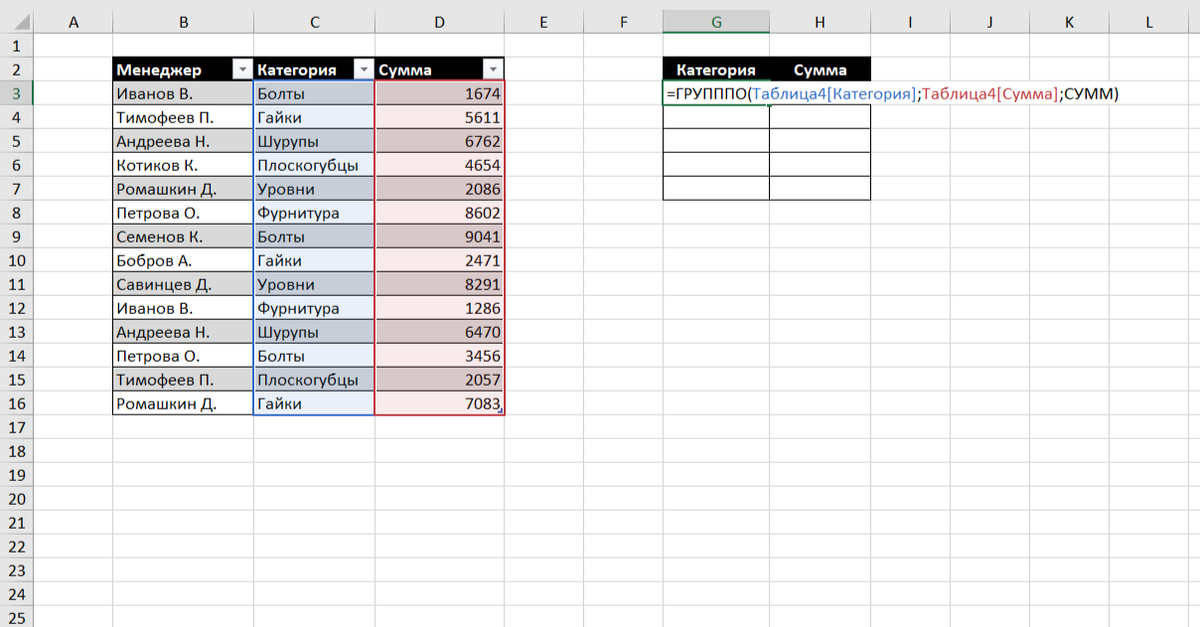Select the amount cell 5611
The image size is (1200, 627).
click(439, 117)
